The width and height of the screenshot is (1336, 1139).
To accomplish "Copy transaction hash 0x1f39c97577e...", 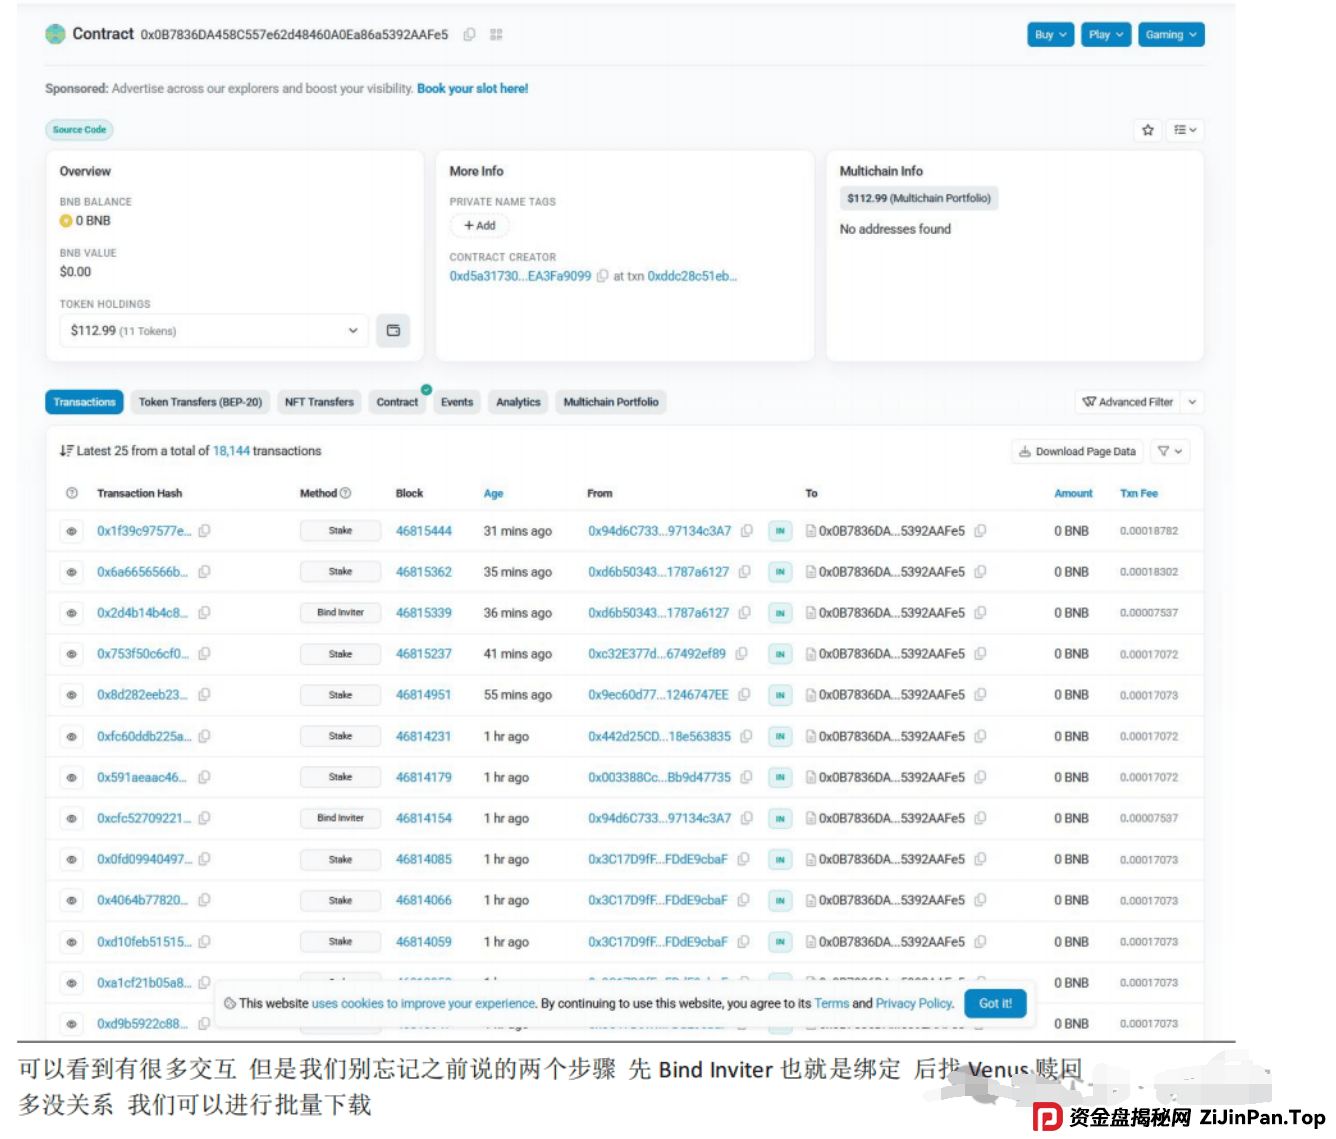I will [205, 531].
